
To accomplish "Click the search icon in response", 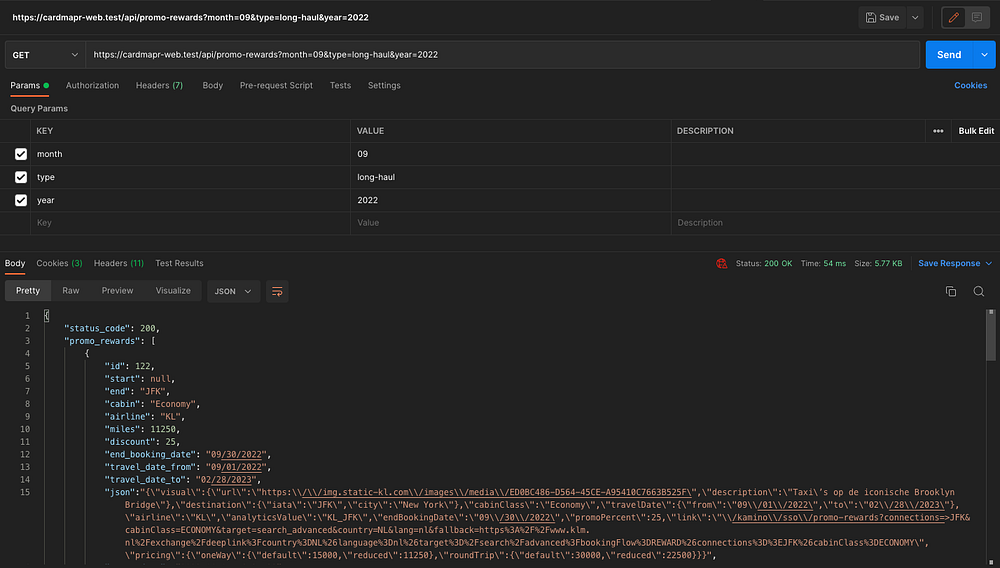I will click(x=979, y=291).
